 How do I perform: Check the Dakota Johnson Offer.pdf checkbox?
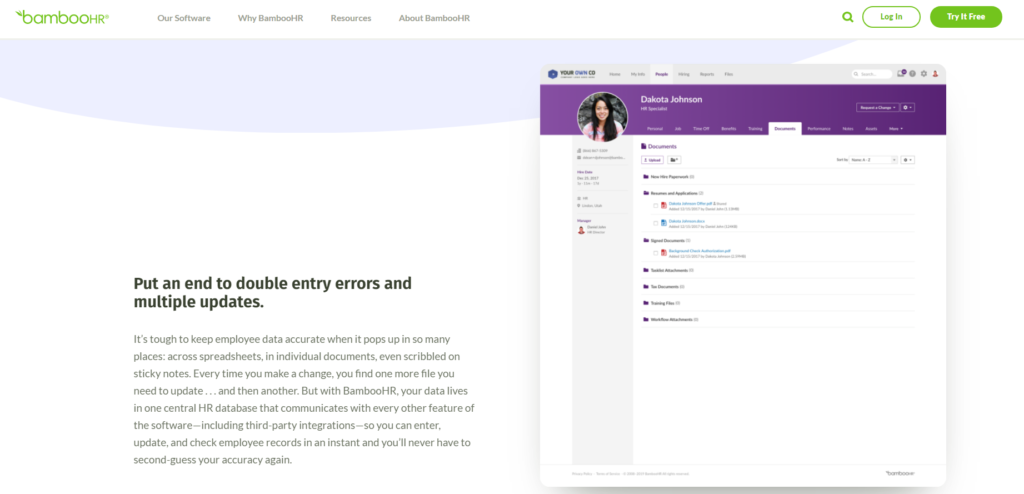(x=656, y=205)
